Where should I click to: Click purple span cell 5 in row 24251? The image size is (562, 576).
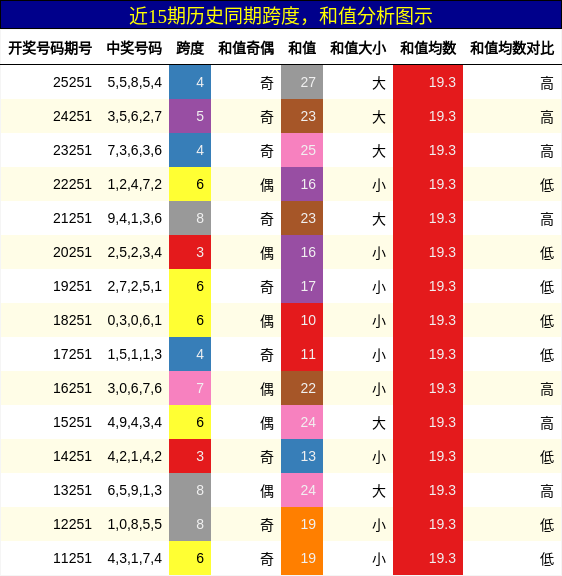[x=190, y=116]
